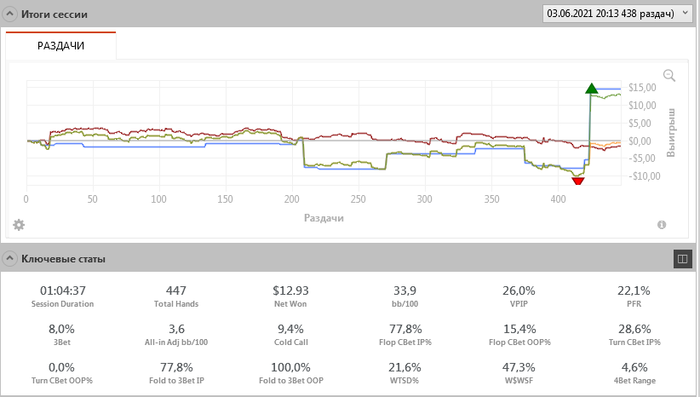The height and width of the screenshot is (397, 700).
Task: Open the session date dropdown
Action: coord(617,13)
